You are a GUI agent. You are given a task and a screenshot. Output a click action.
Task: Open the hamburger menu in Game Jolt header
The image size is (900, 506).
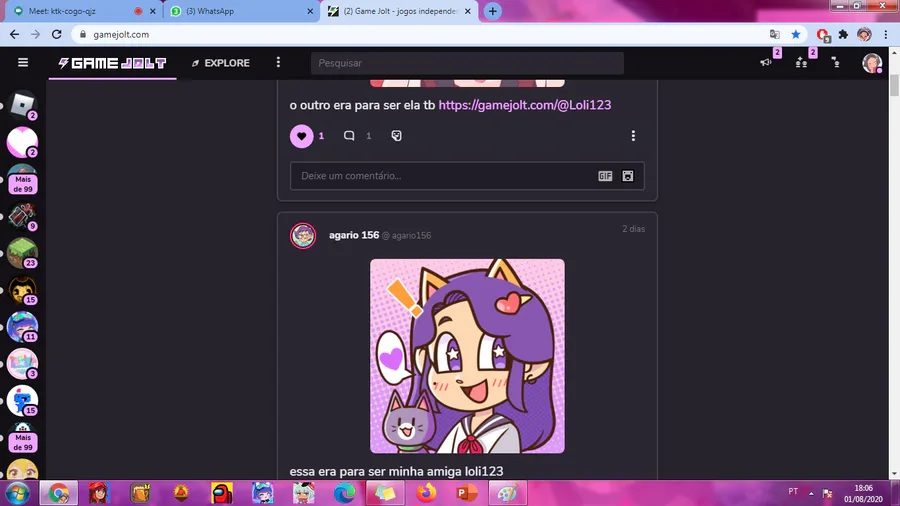tap(23, 63)
